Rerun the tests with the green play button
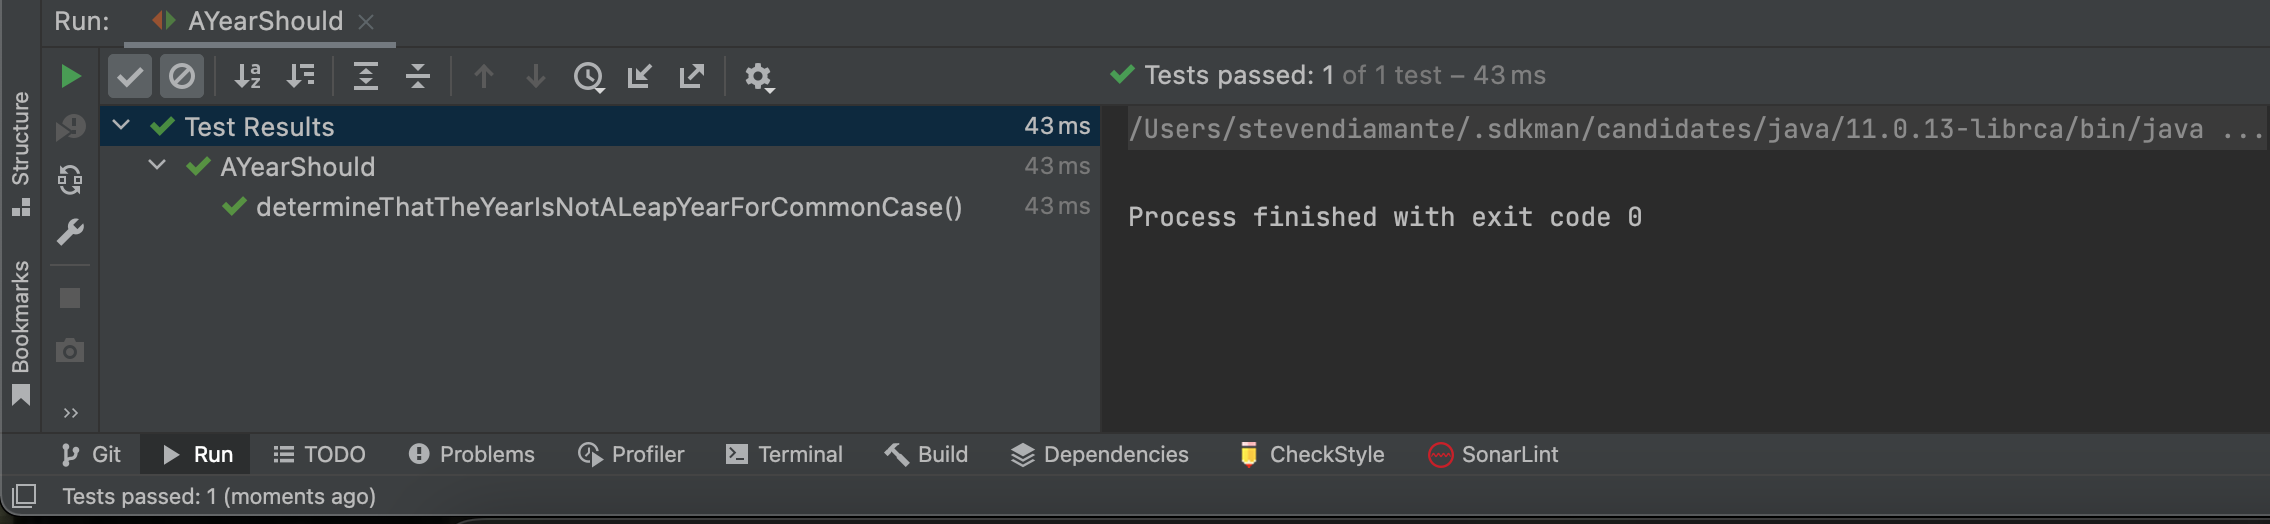The image size is (2270, 524). click(70, 76)
